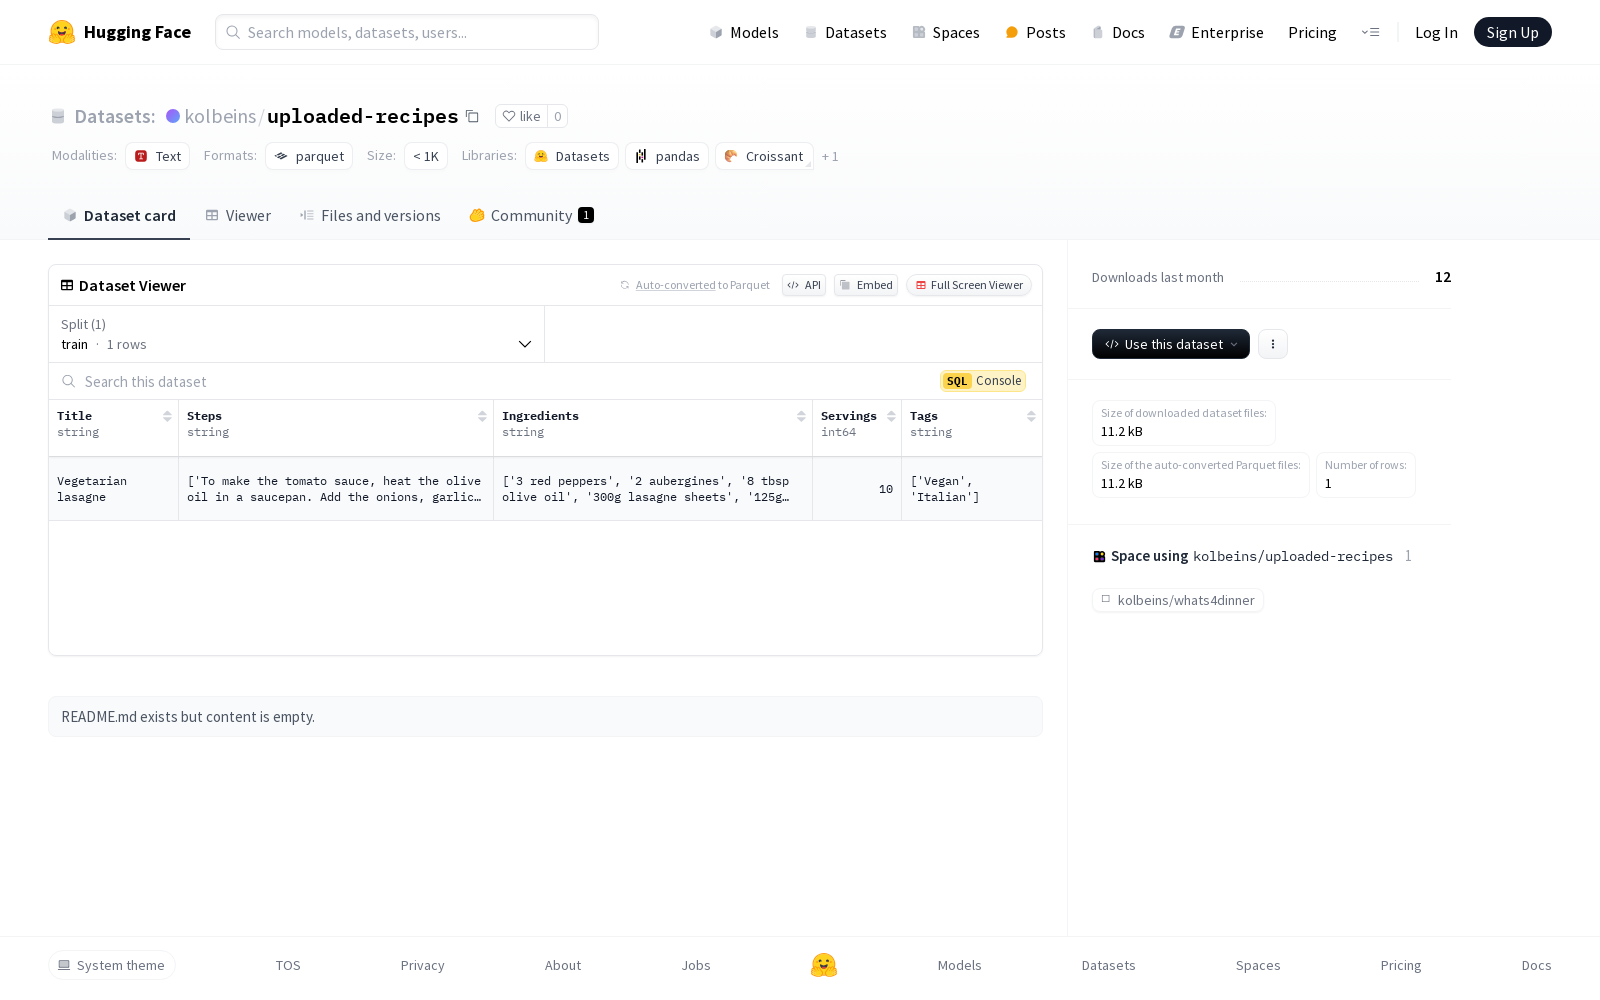
Task: Click the Tags cell with Vegan, Italian
Action: (x=971, y=489)
